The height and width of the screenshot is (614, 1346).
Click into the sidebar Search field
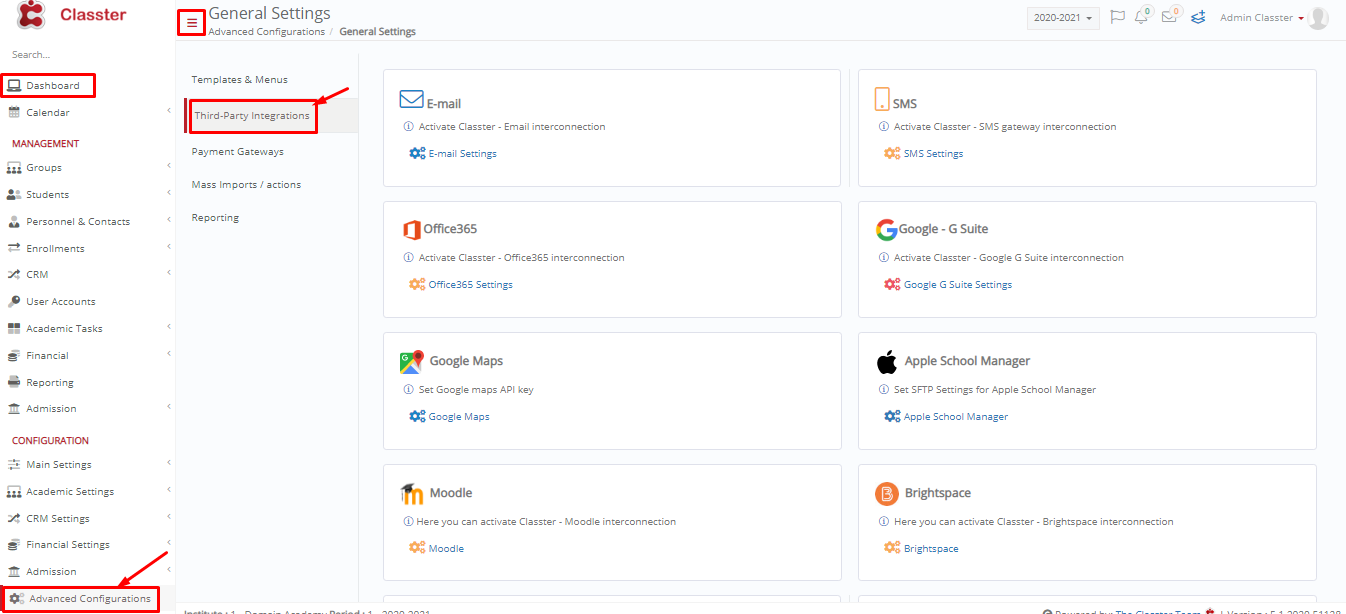click(87, 55)
